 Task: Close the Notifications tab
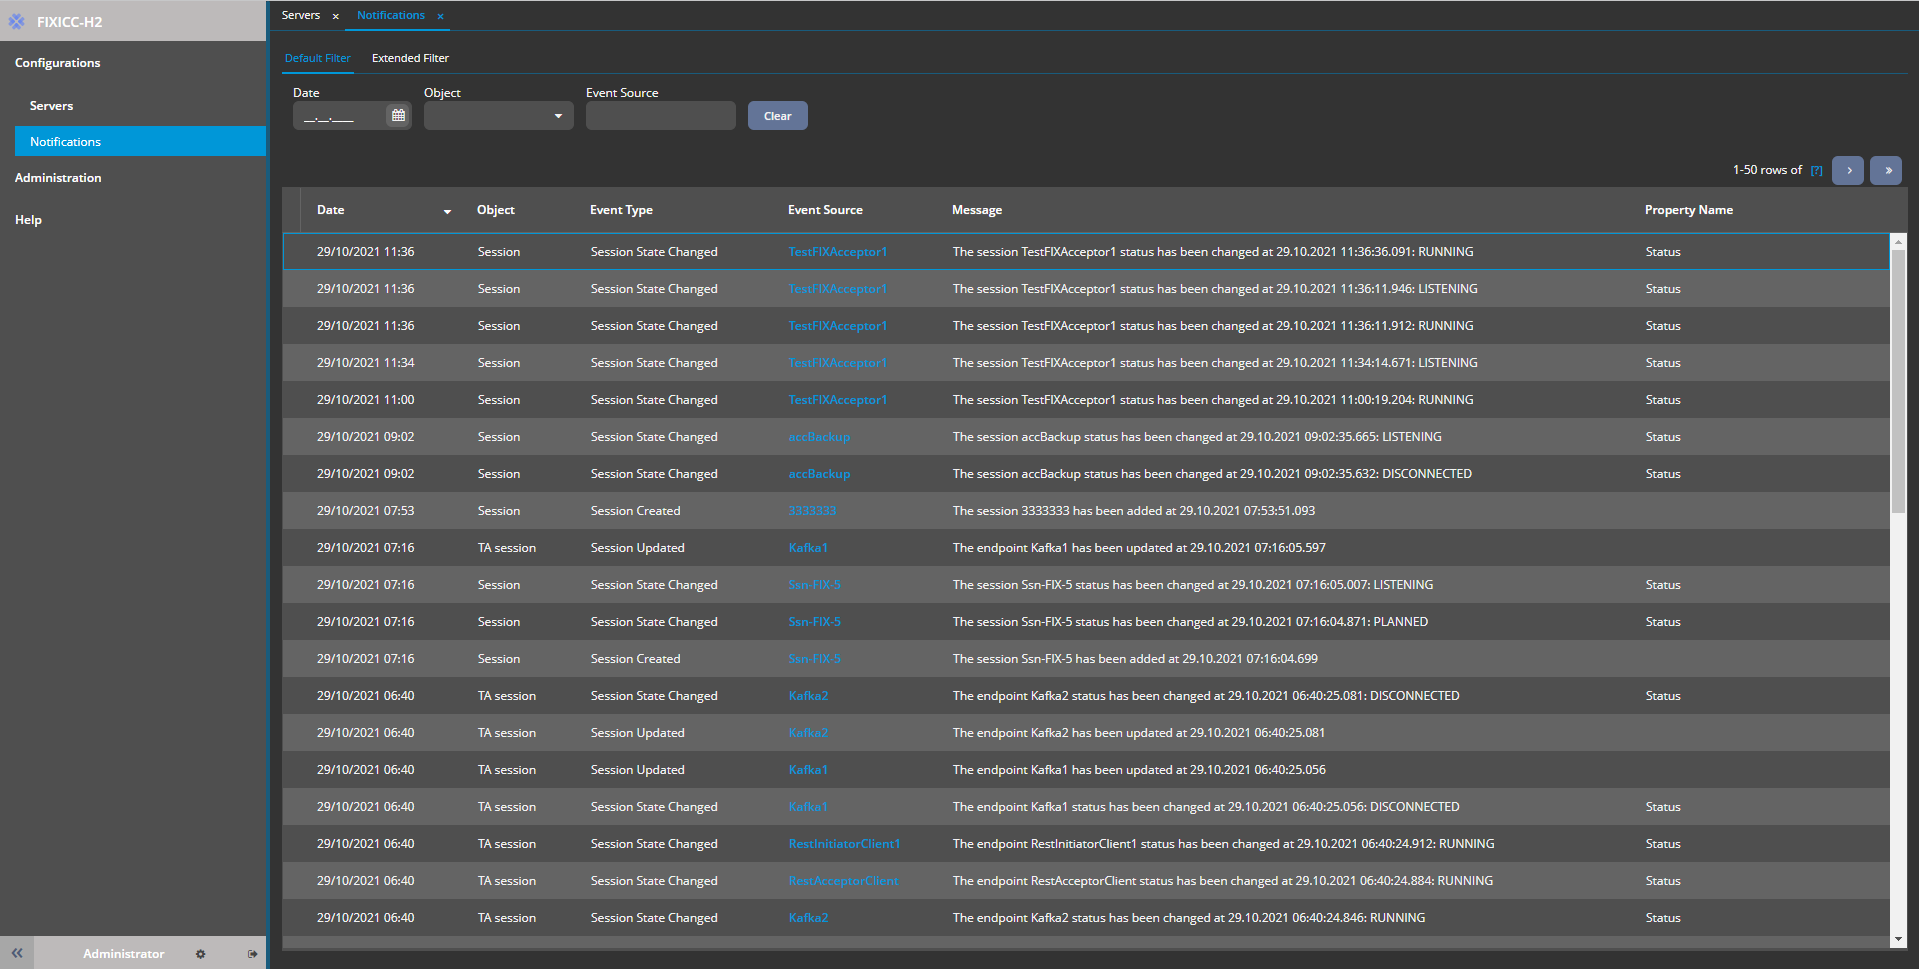[x=440, y=16]
